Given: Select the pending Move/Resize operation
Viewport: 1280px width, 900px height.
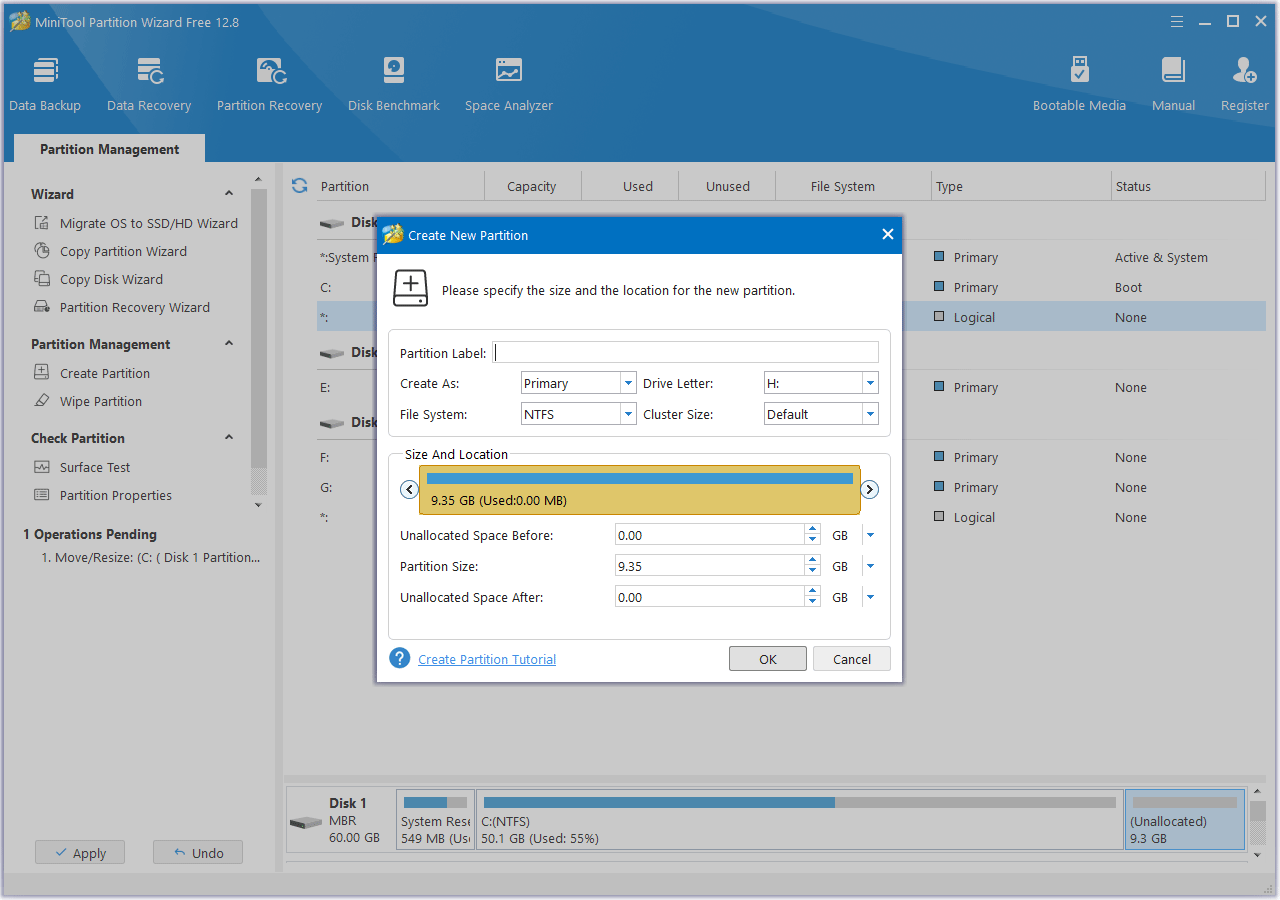Looking at the screenshot, I should point(151,558).
